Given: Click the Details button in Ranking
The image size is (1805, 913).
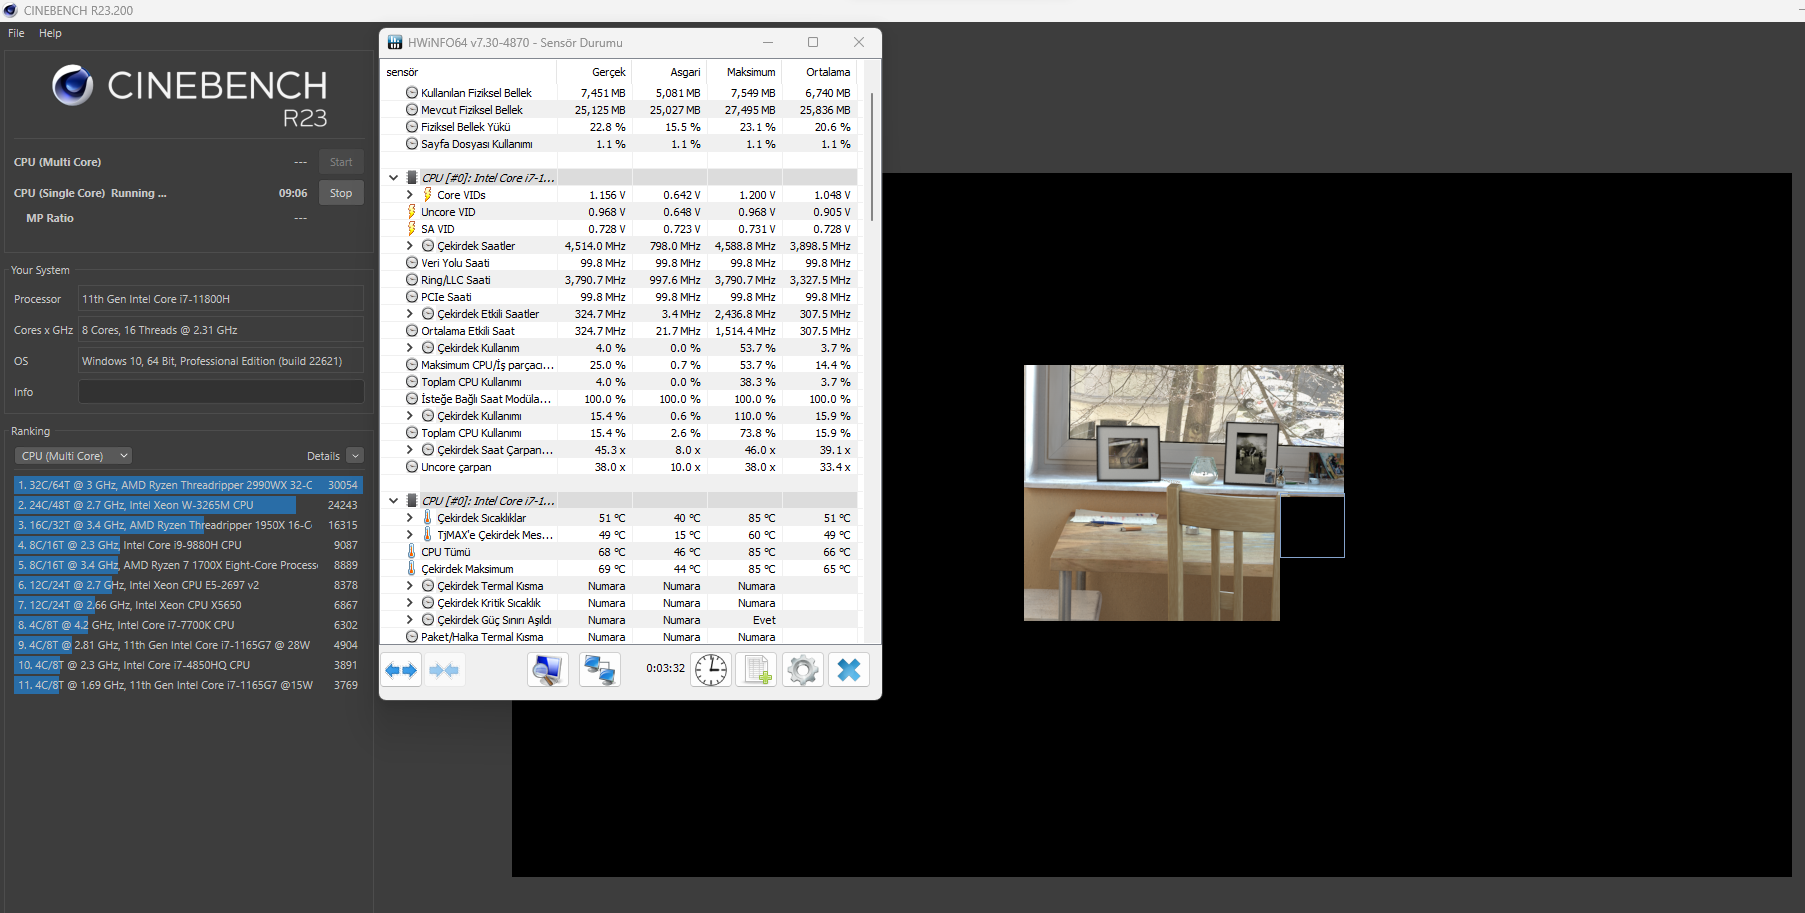Looking at the screenshot, I should coord(323,456).
